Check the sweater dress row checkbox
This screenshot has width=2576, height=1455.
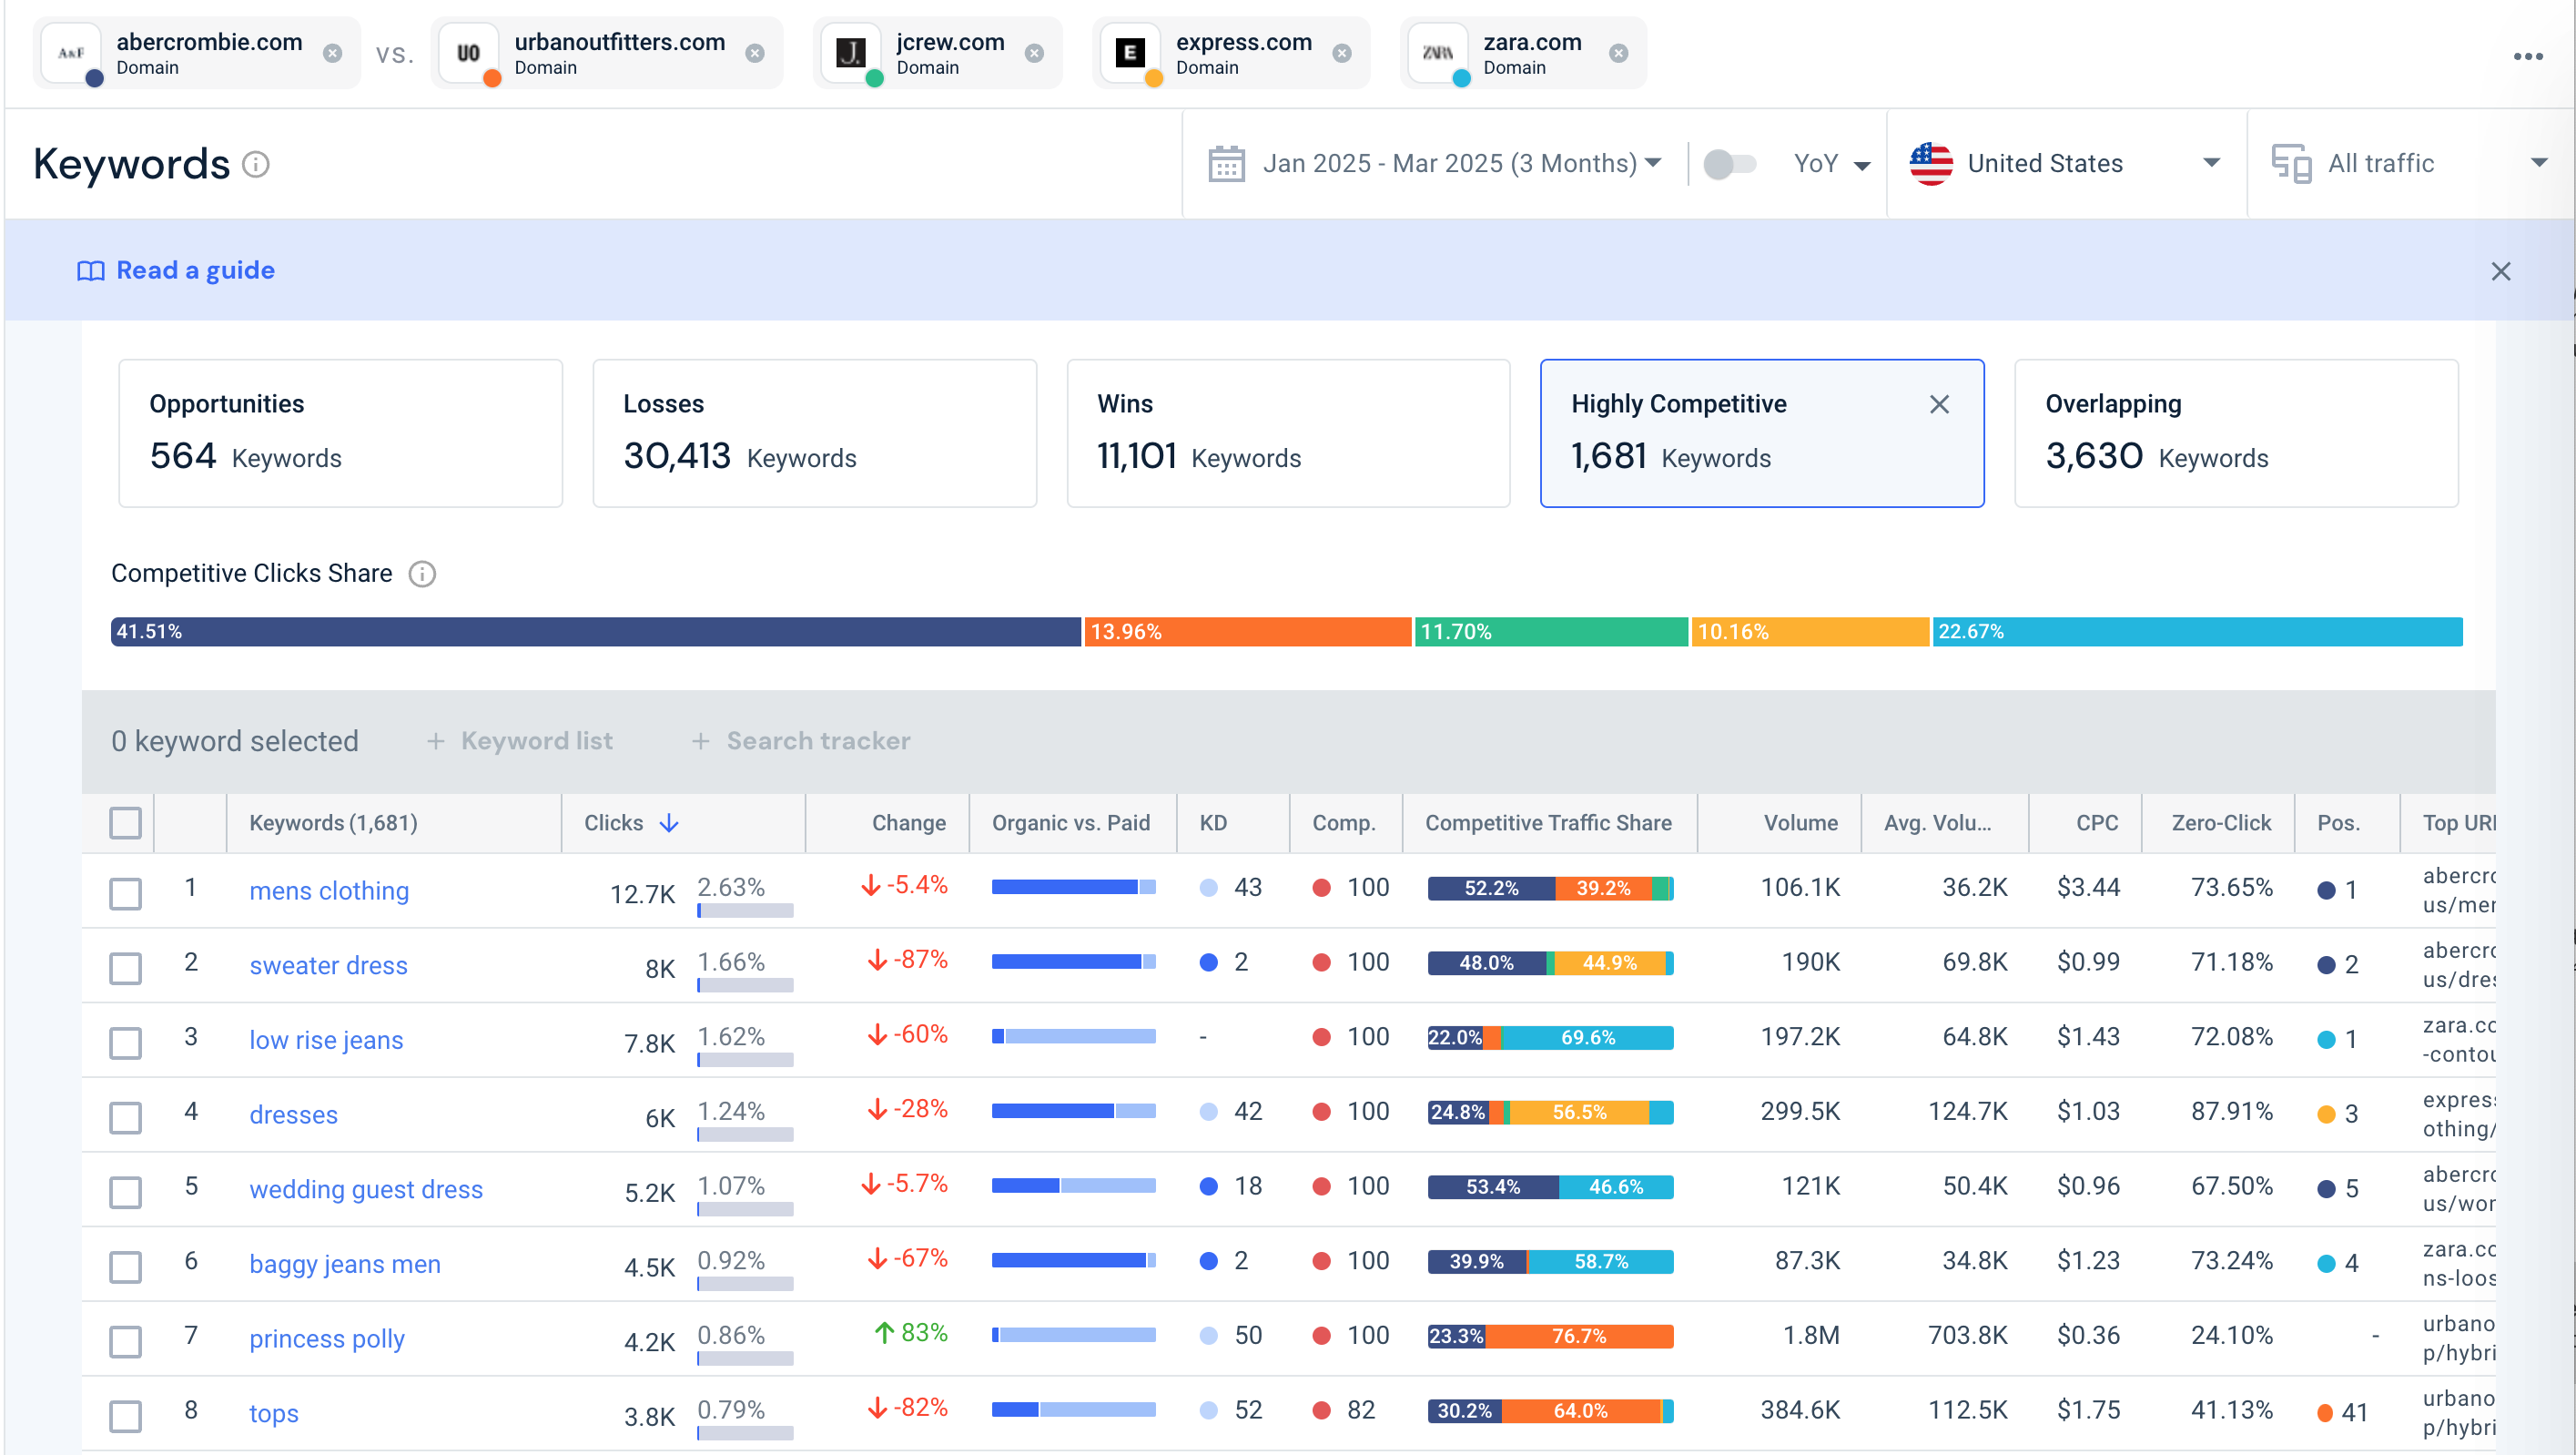coord(125,967)
